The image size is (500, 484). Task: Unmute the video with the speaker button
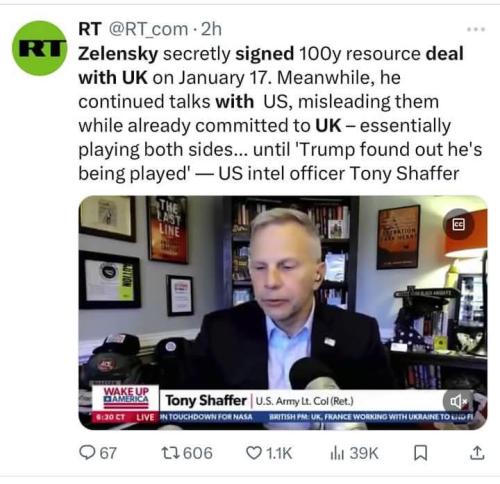[458, 402]
